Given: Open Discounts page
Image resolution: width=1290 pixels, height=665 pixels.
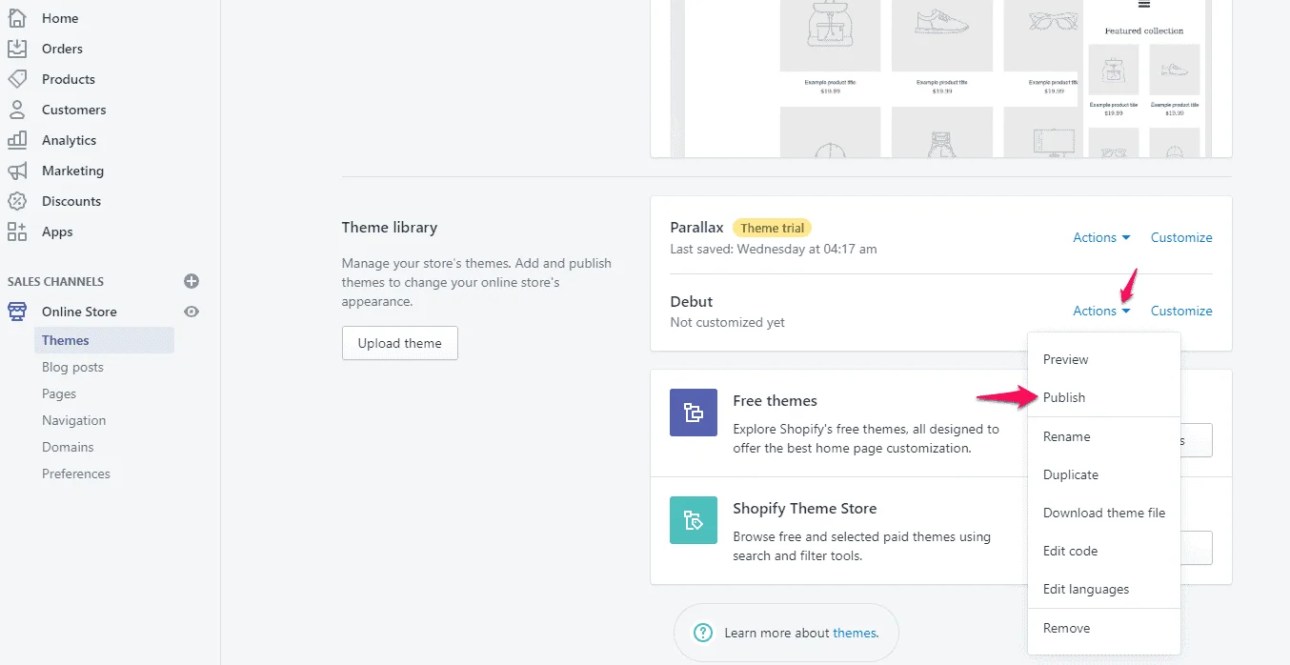Looking at the screenshot, I should (71, 201).
